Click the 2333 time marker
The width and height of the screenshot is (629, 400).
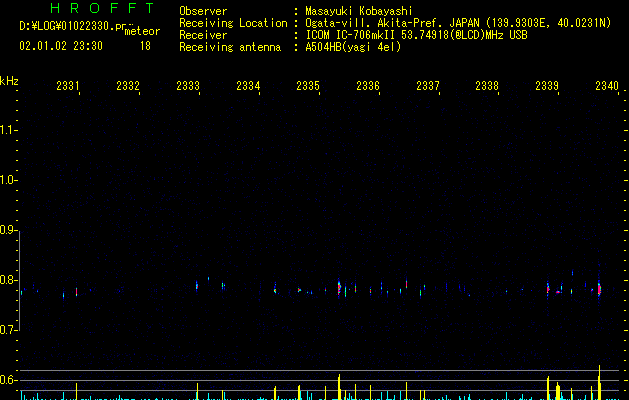coord(188,86)
